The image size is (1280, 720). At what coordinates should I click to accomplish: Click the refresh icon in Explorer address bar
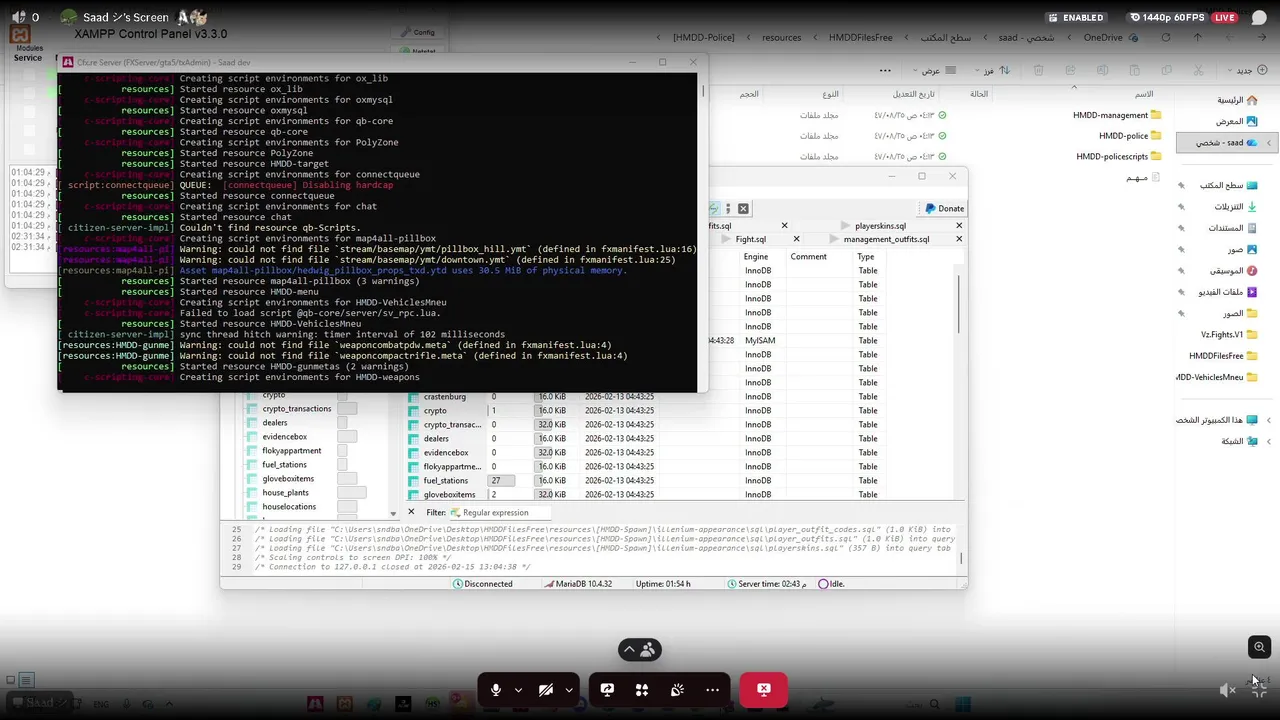pos(1165,37)
